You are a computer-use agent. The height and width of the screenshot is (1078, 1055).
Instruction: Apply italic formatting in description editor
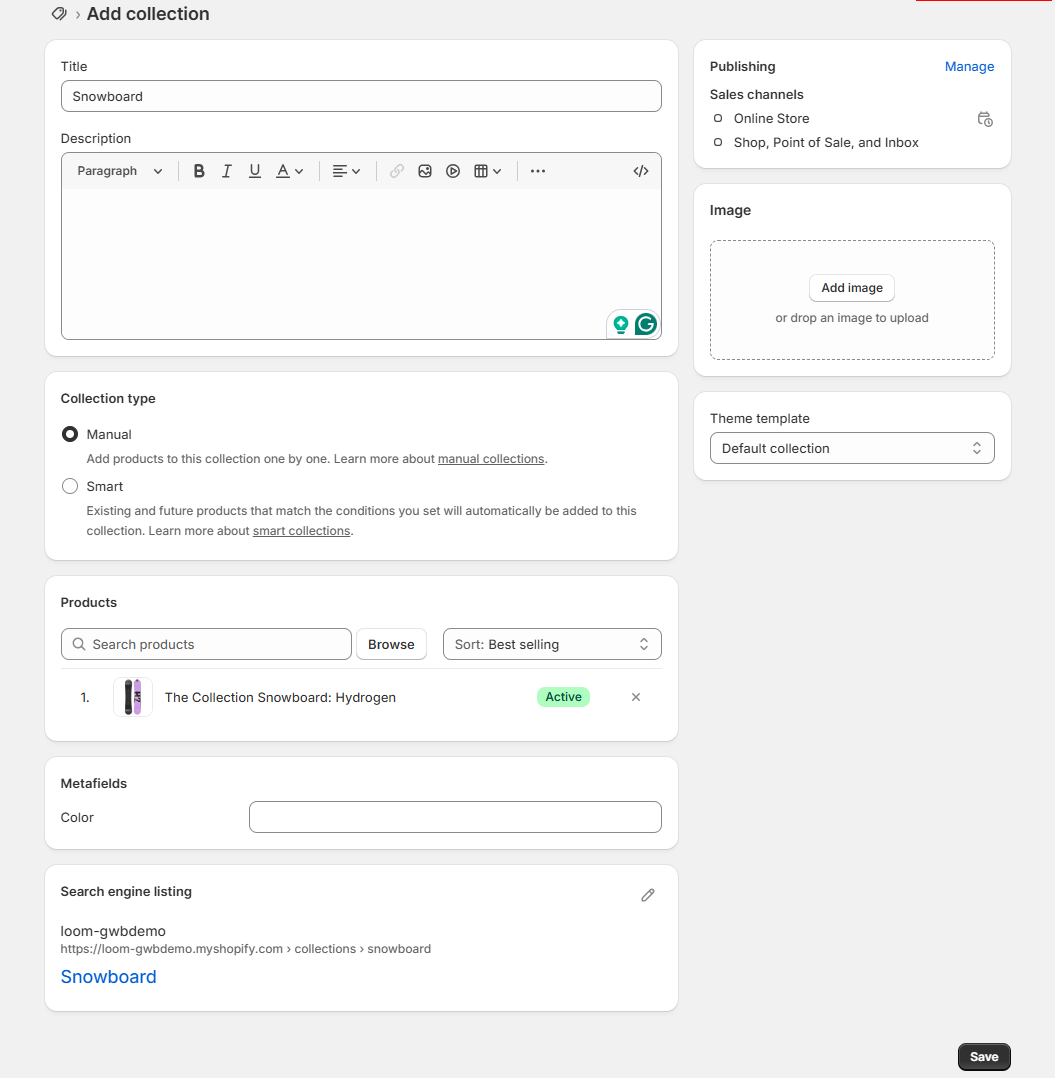pos(227,171)
